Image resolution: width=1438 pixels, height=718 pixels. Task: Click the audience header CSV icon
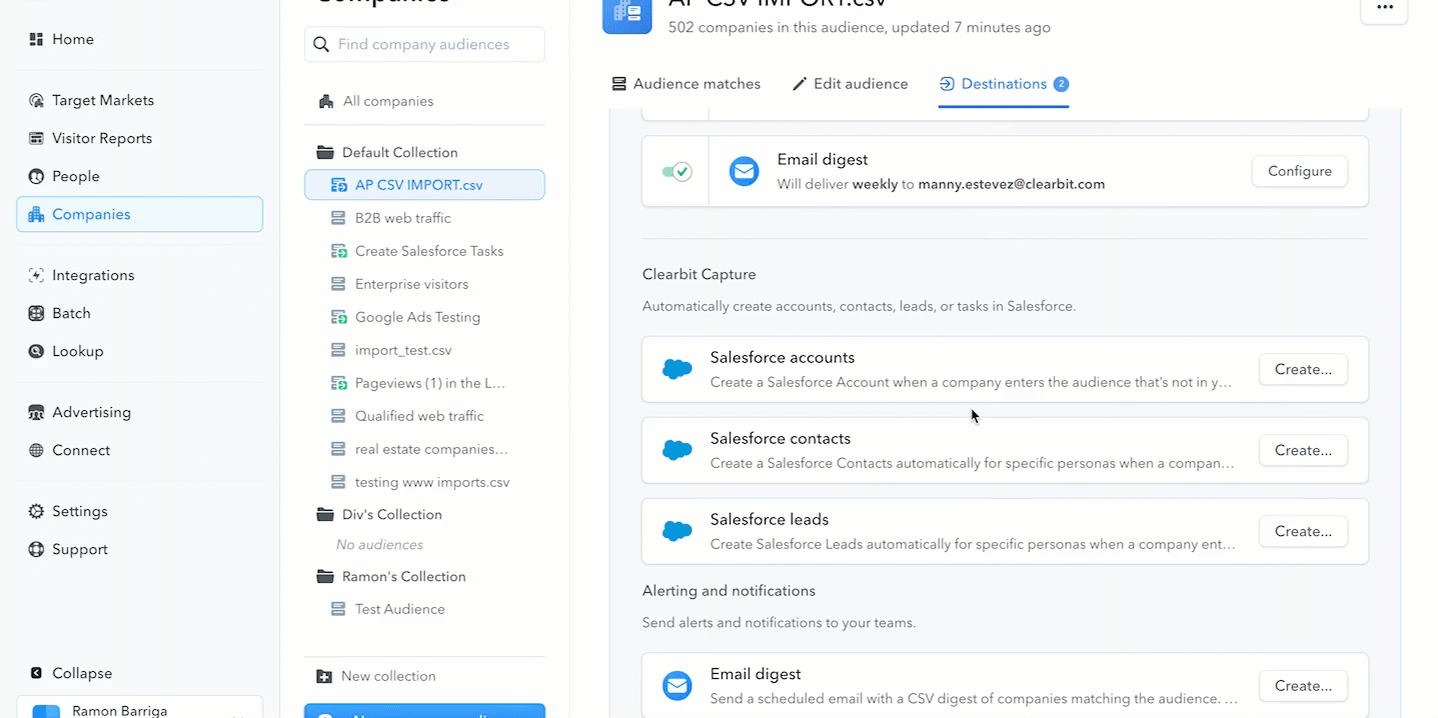tap(627, 12)
